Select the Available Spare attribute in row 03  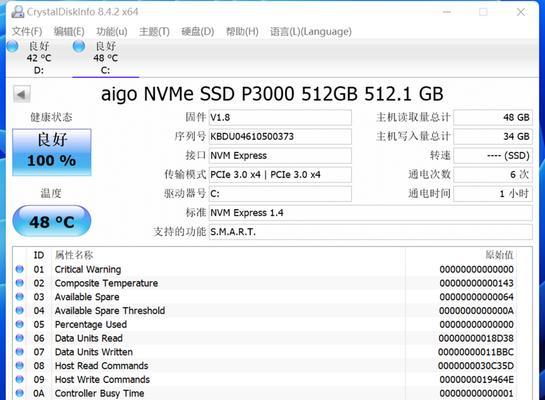click(x=87, y=297)
